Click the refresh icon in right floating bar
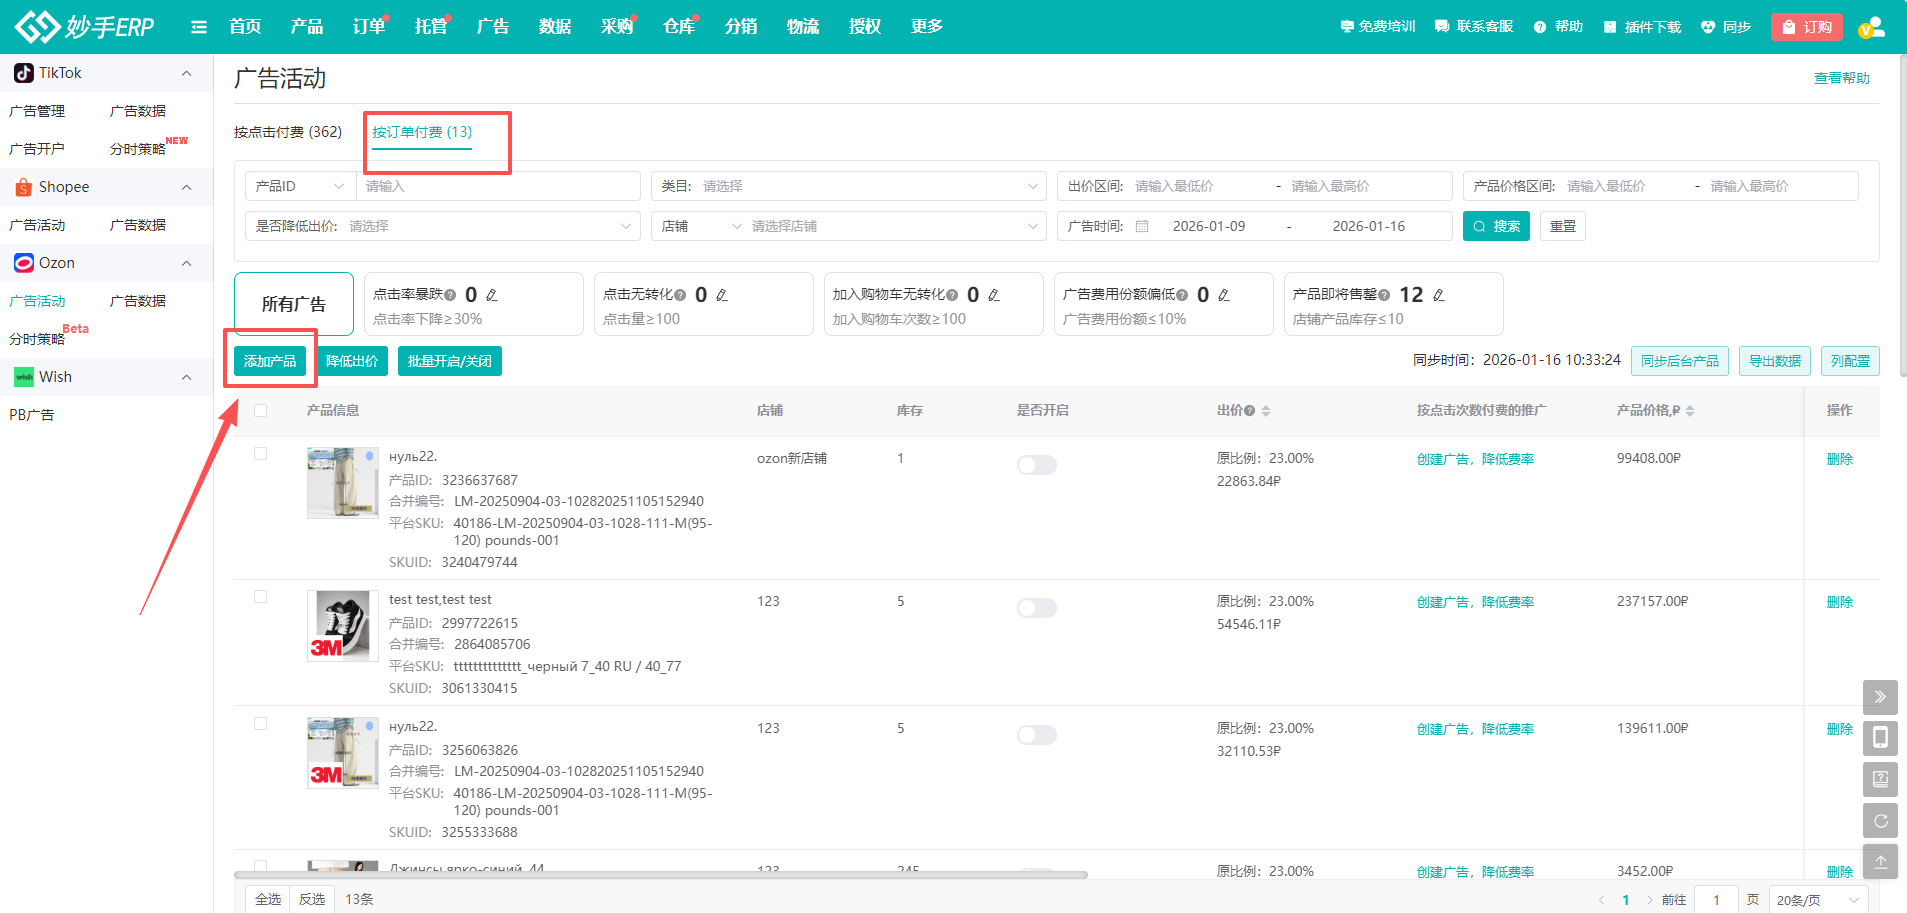This screenshot has width=1907, height=913. (1880, 821)
